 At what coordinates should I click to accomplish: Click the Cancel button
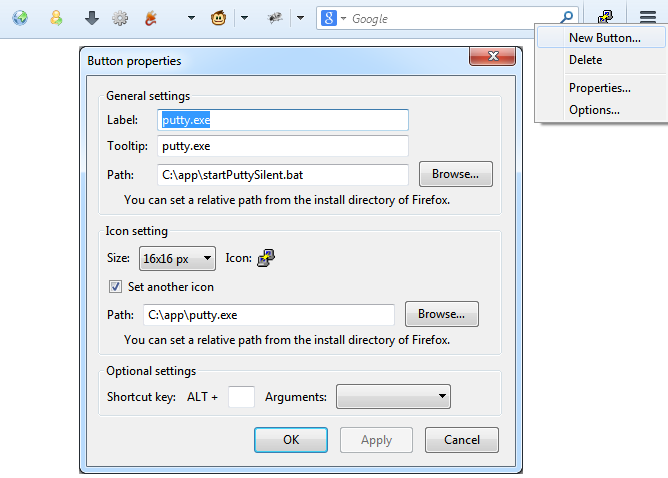point(462,440)
